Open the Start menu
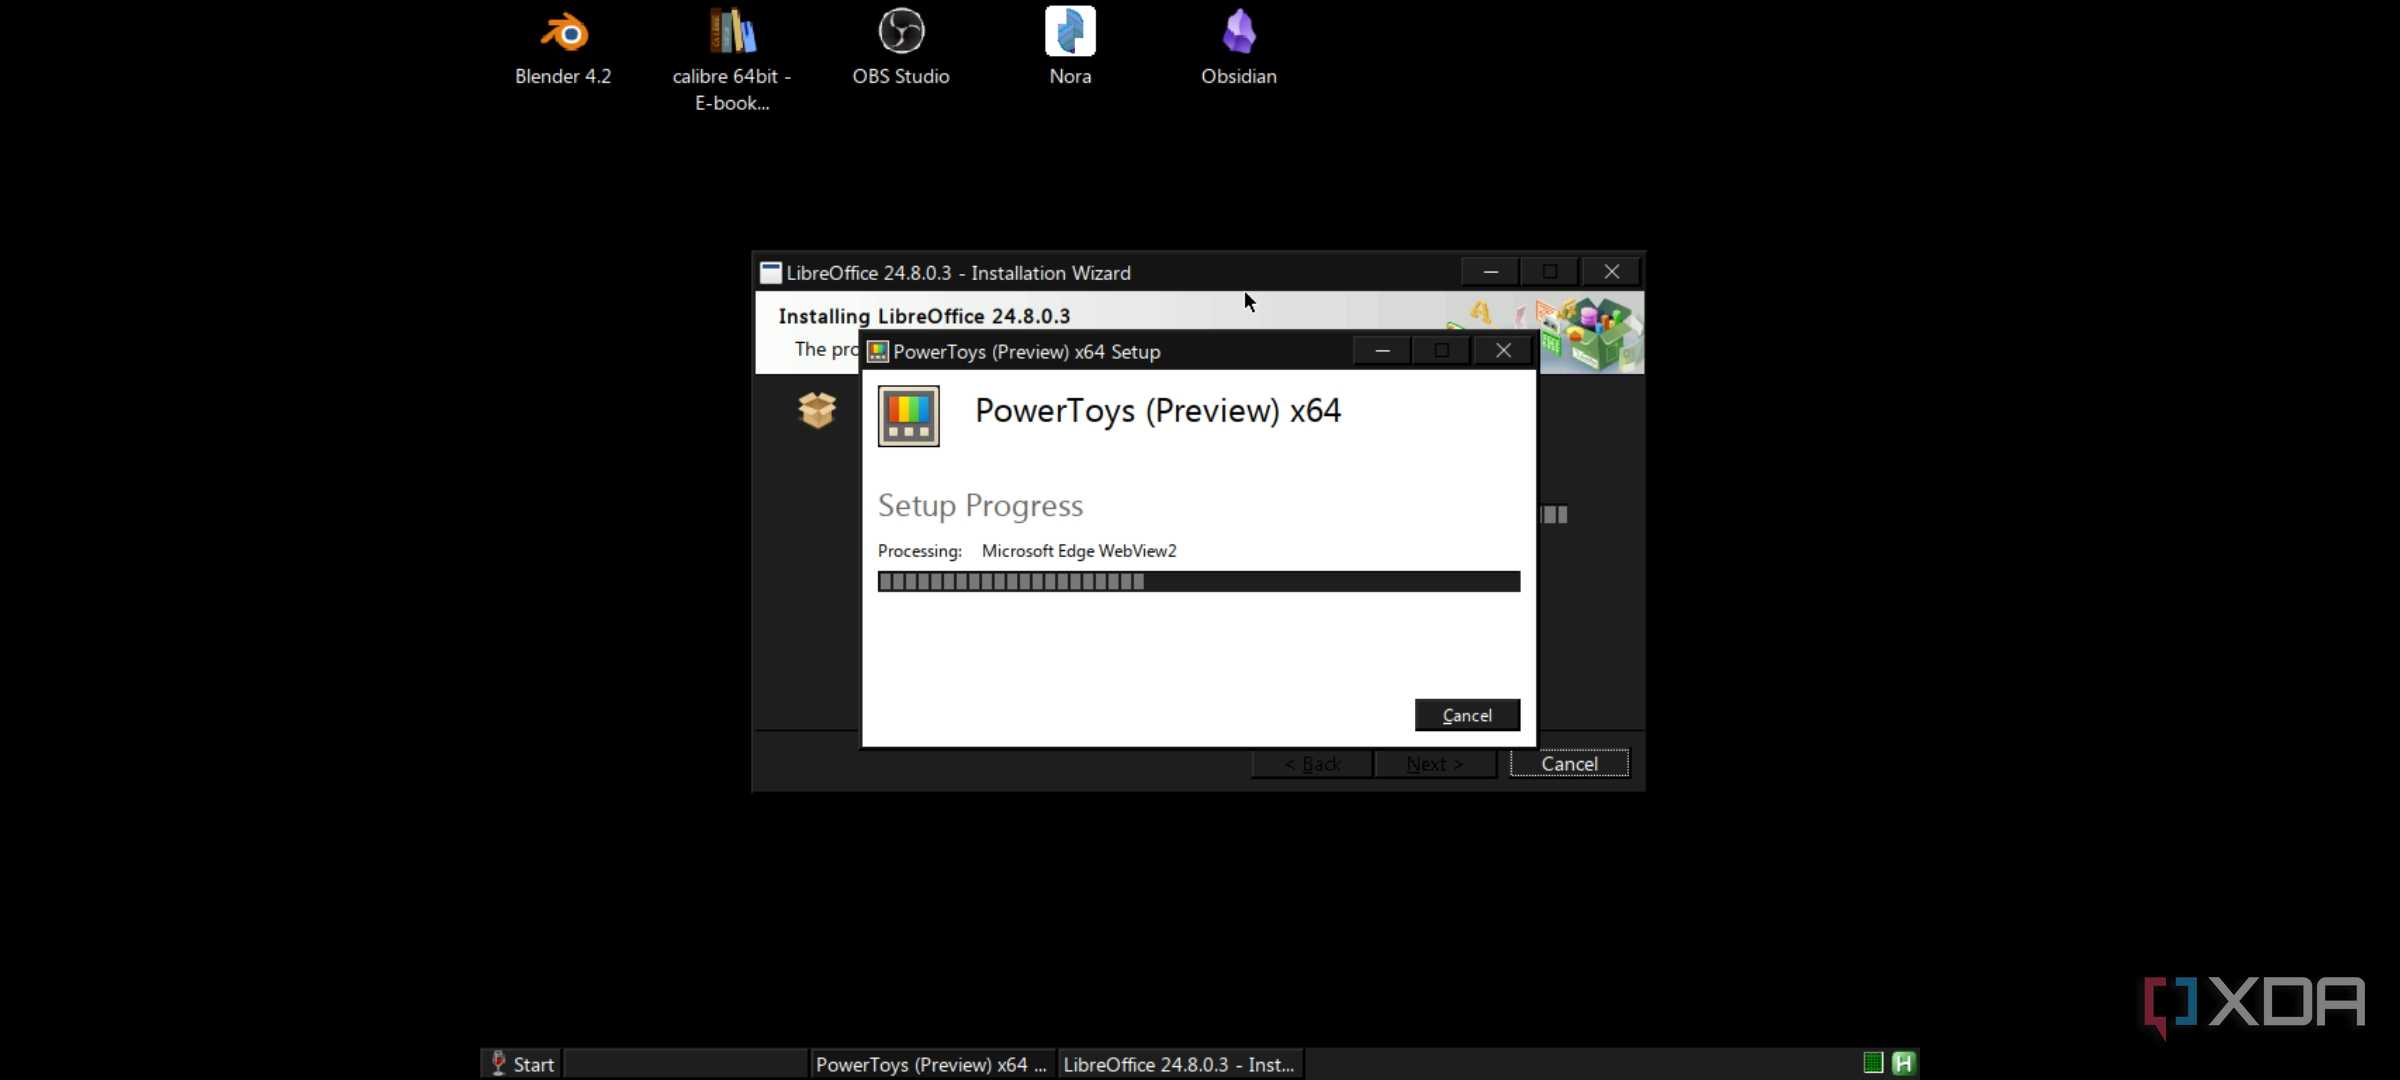Screen dimensions: 2400x1080 523,1064
